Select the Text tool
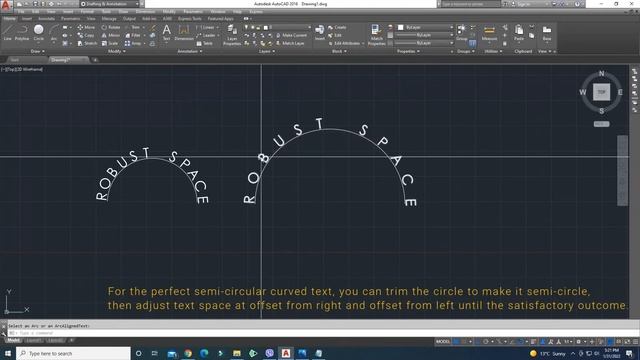The width and height of the screenshot is (640, 360). pyautogui.click(x=167, y=32)
